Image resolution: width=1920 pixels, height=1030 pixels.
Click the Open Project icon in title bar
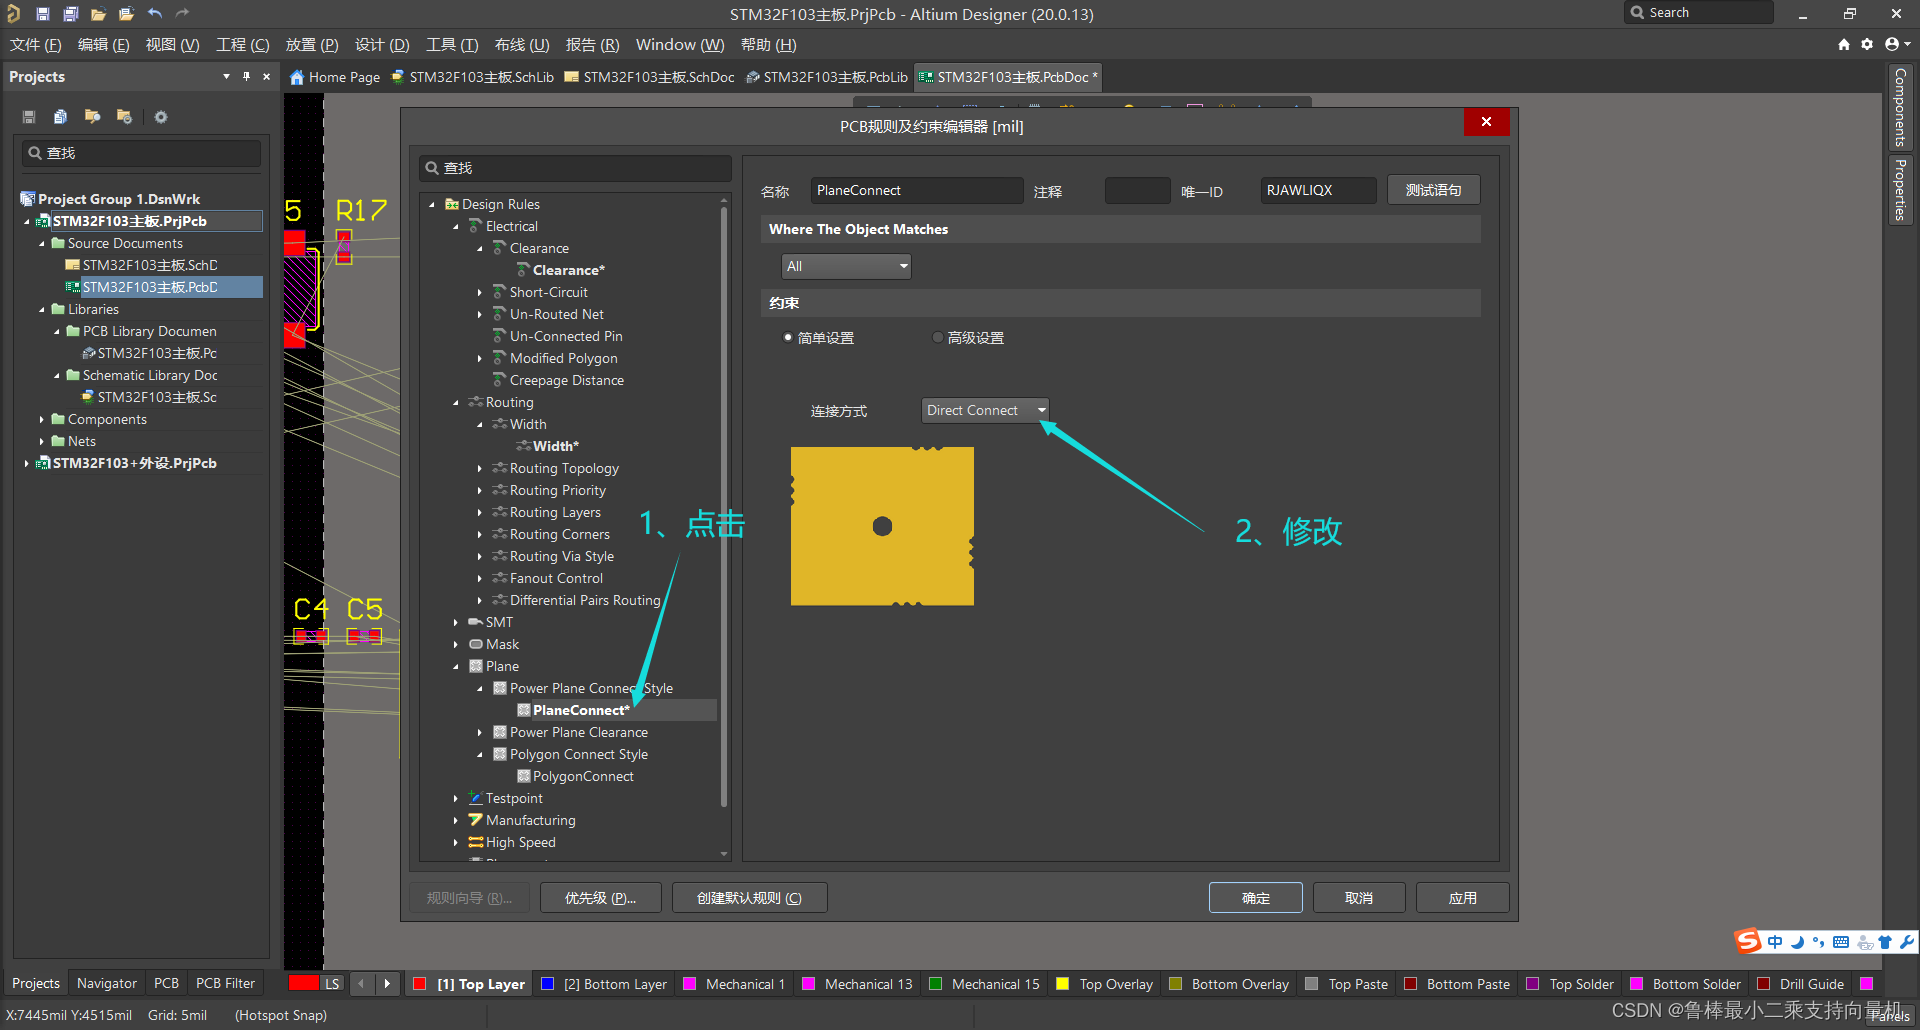pos(126,14)
